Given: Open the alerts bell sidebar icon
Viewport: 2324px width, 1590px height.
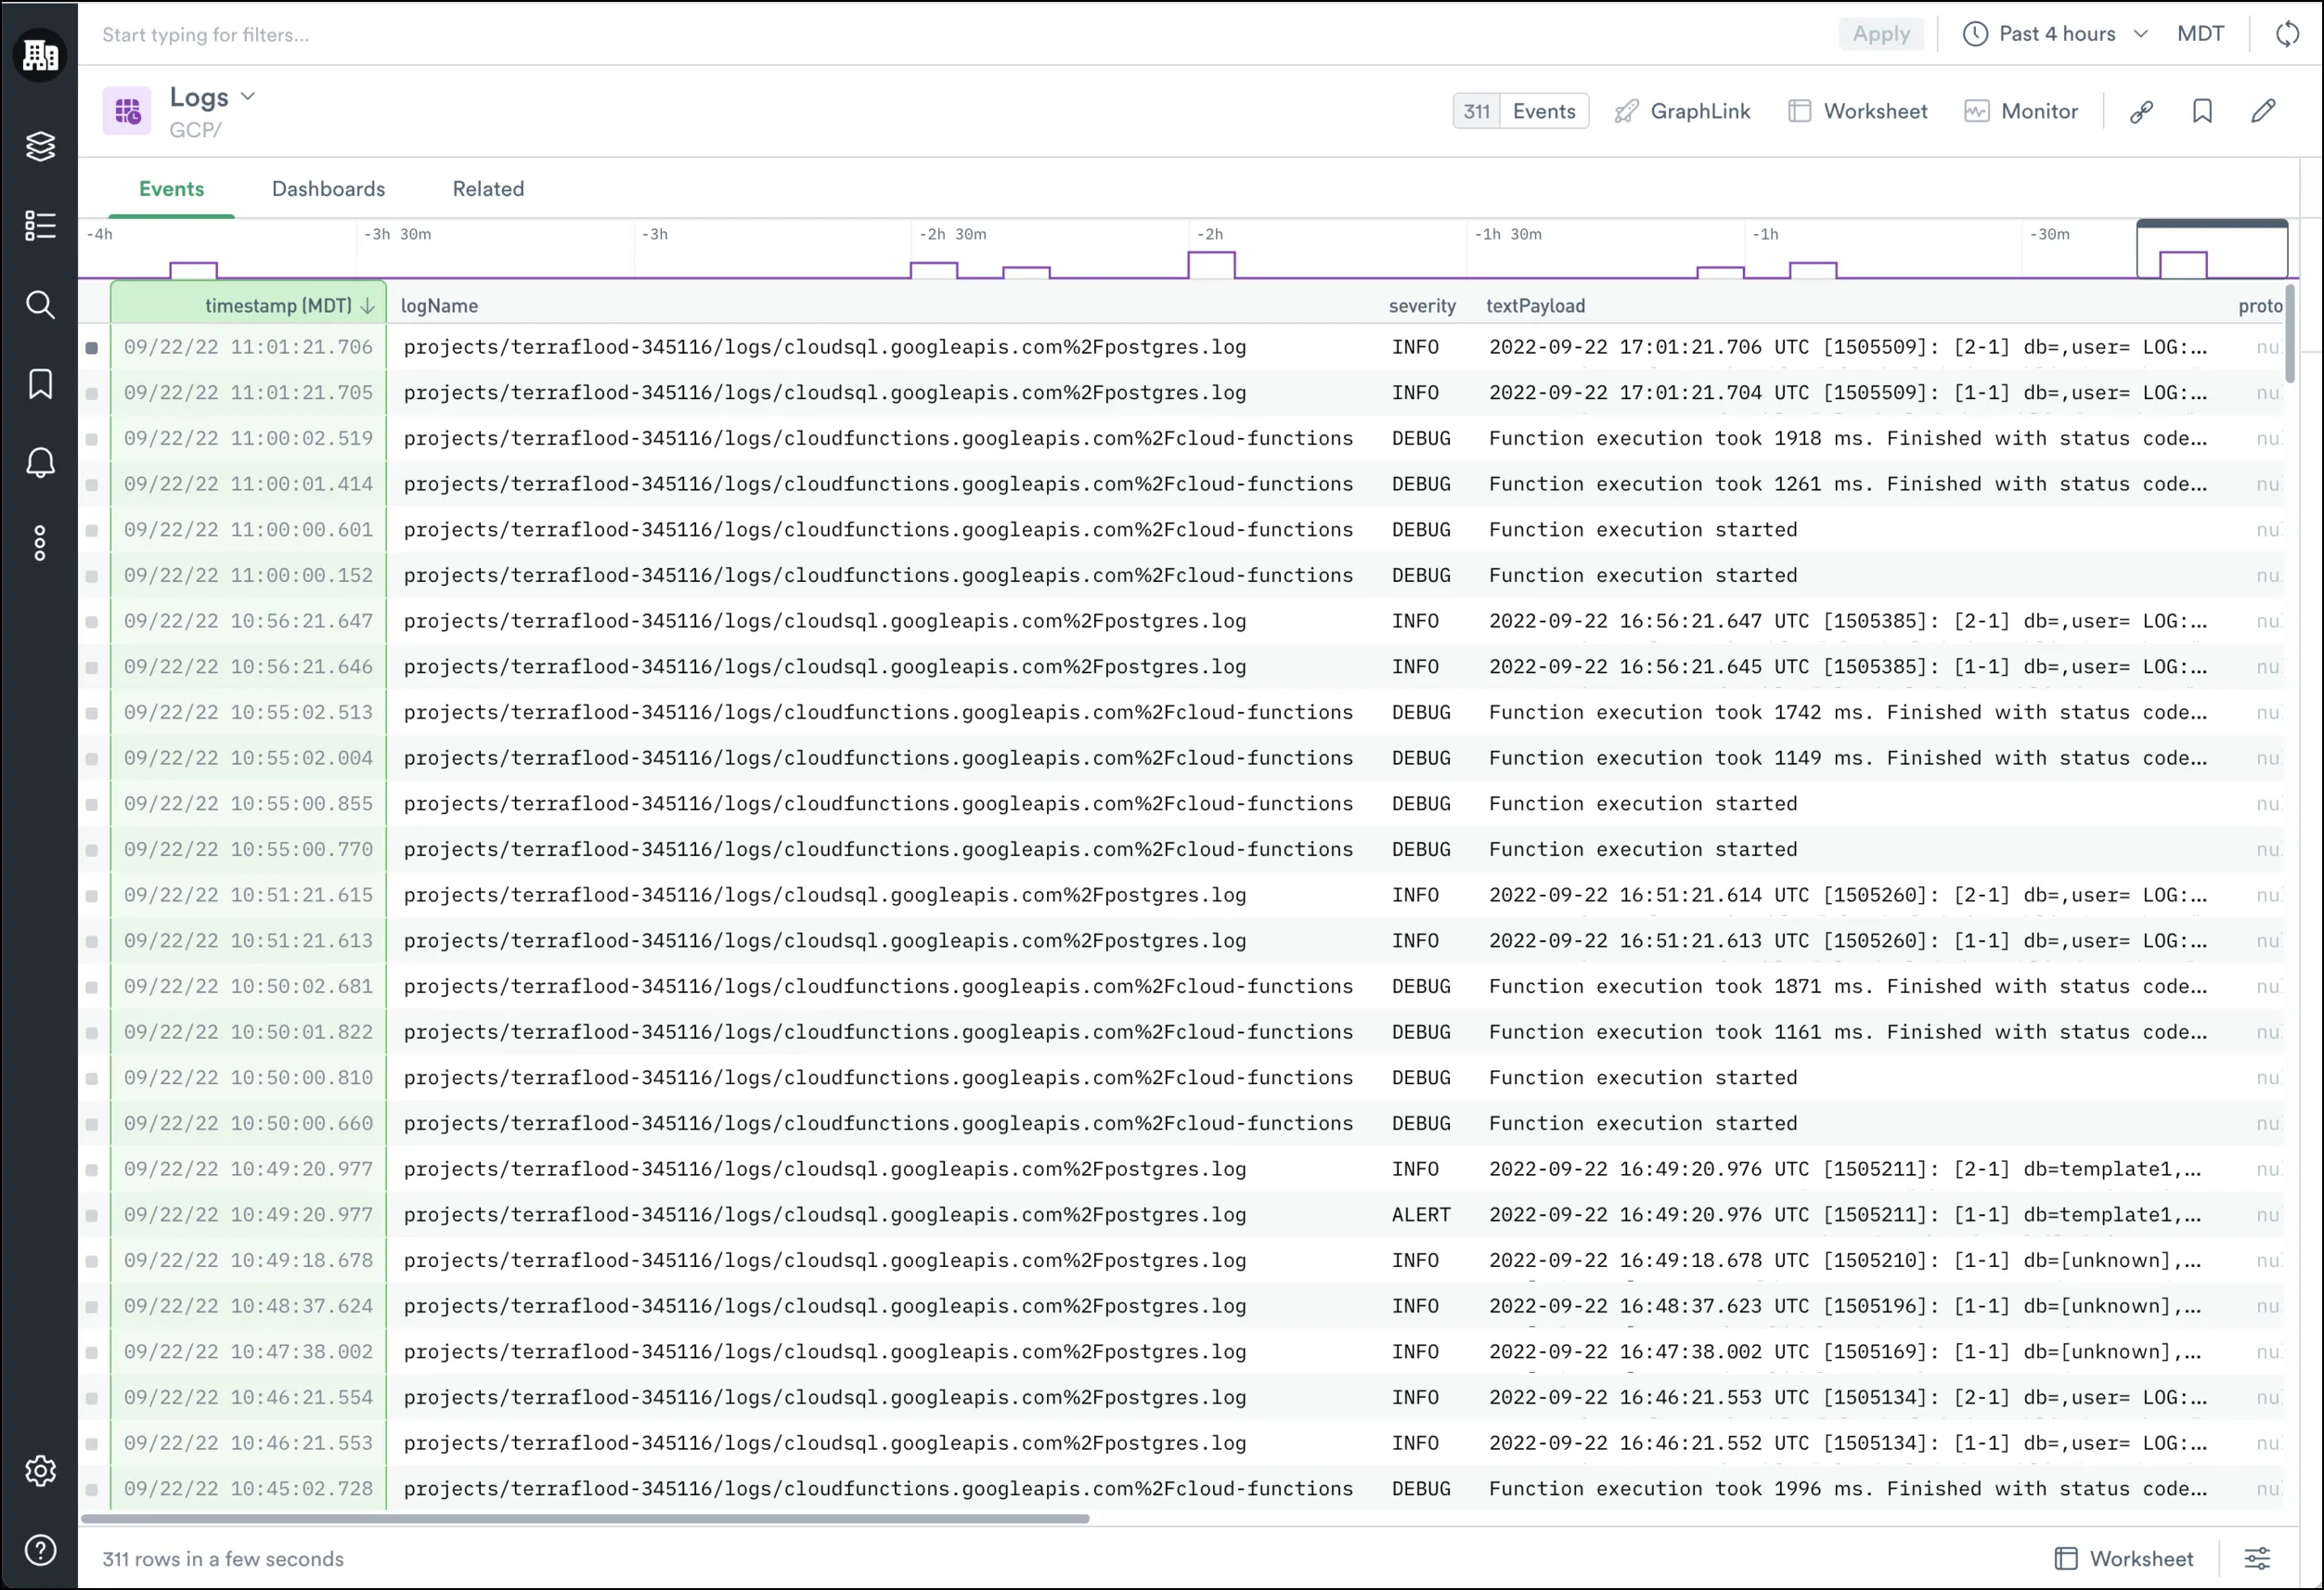Looking at the screenshot, I should click(40, 463).
